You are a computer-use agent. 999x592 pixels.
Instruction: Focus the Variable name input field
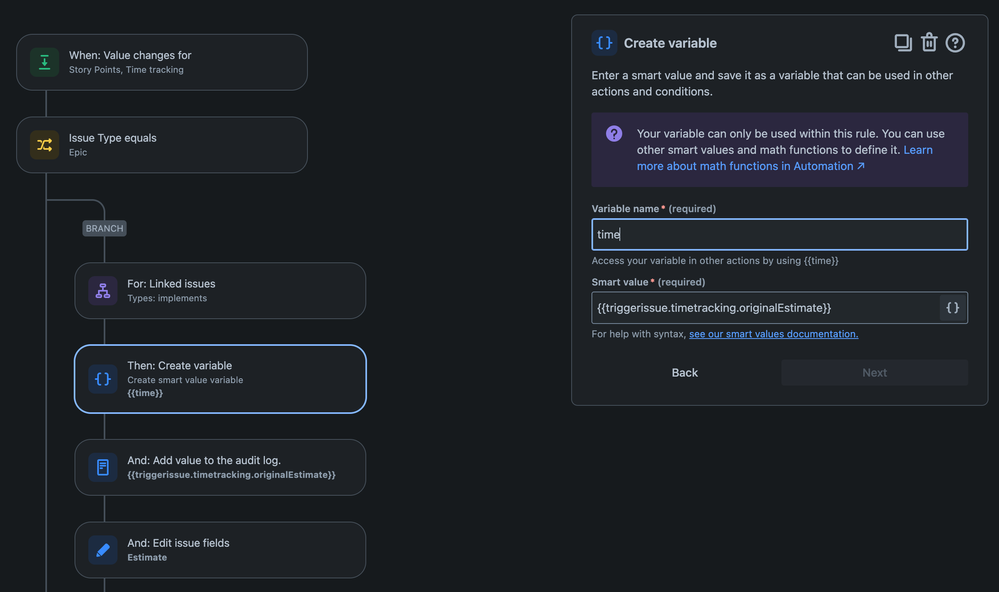779,234
